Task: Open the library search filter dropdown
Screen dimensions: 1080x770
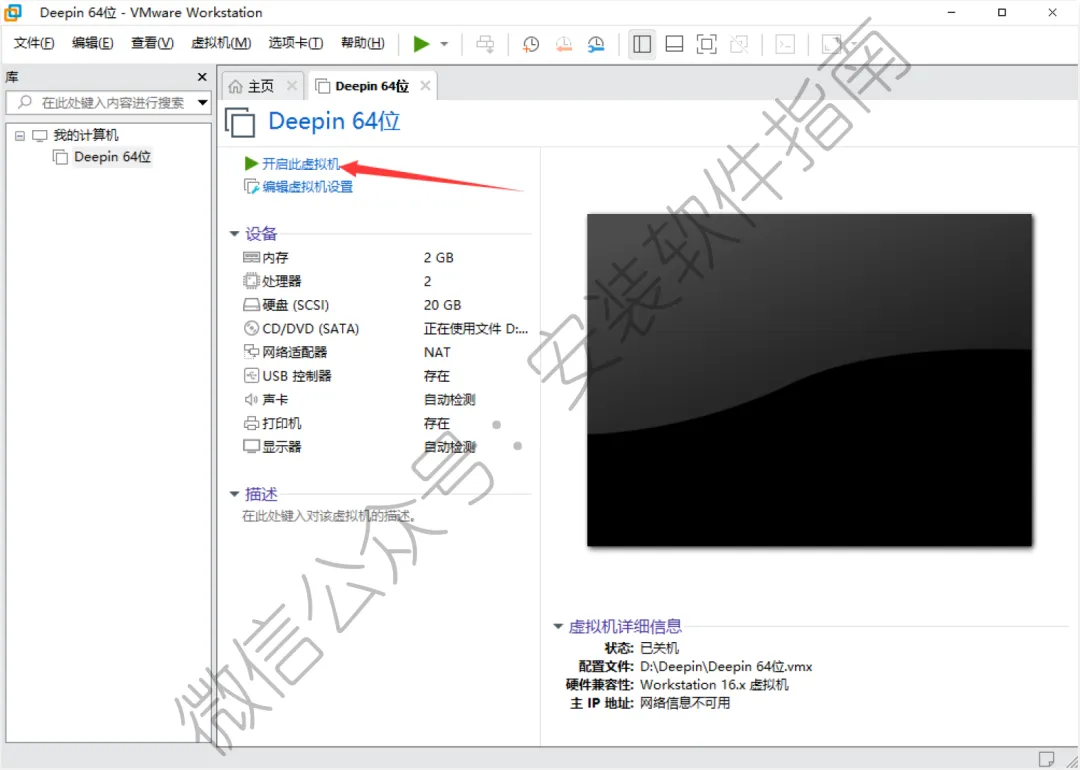Action: click(x=203, y=103)
